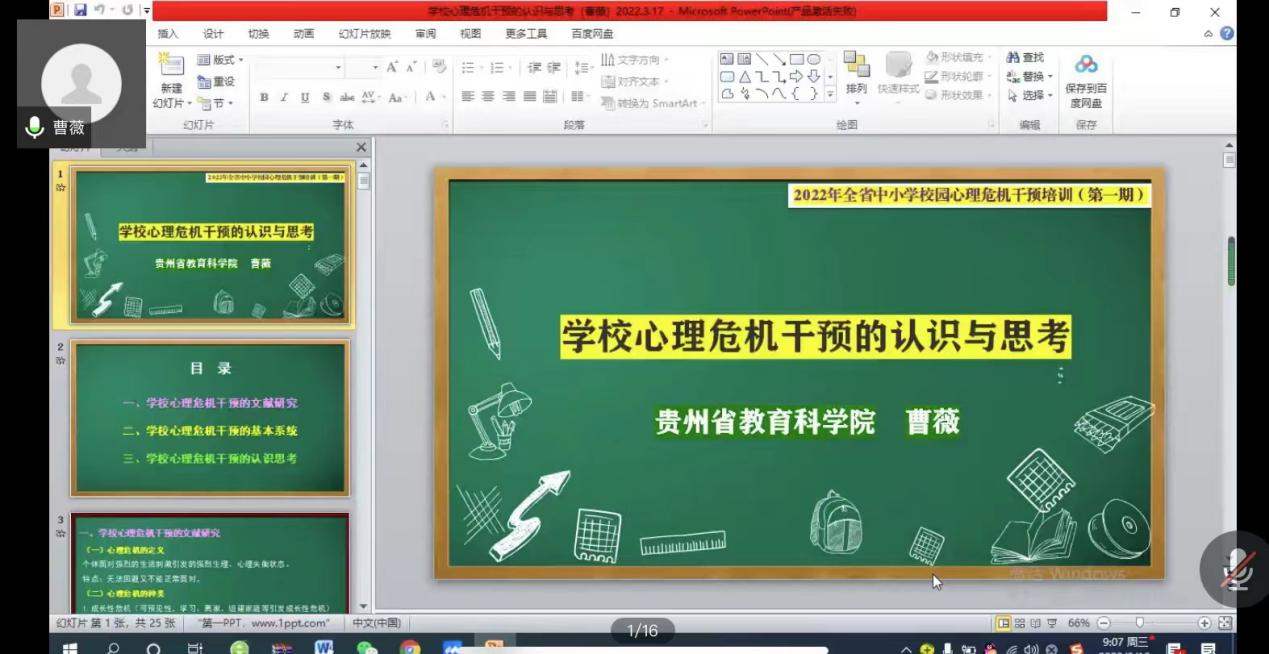The height and width of the screenshot is (654, 1269).
Task: Click the Replace (替换) button
Action: pyautogui.click(x=1030, y=77)
